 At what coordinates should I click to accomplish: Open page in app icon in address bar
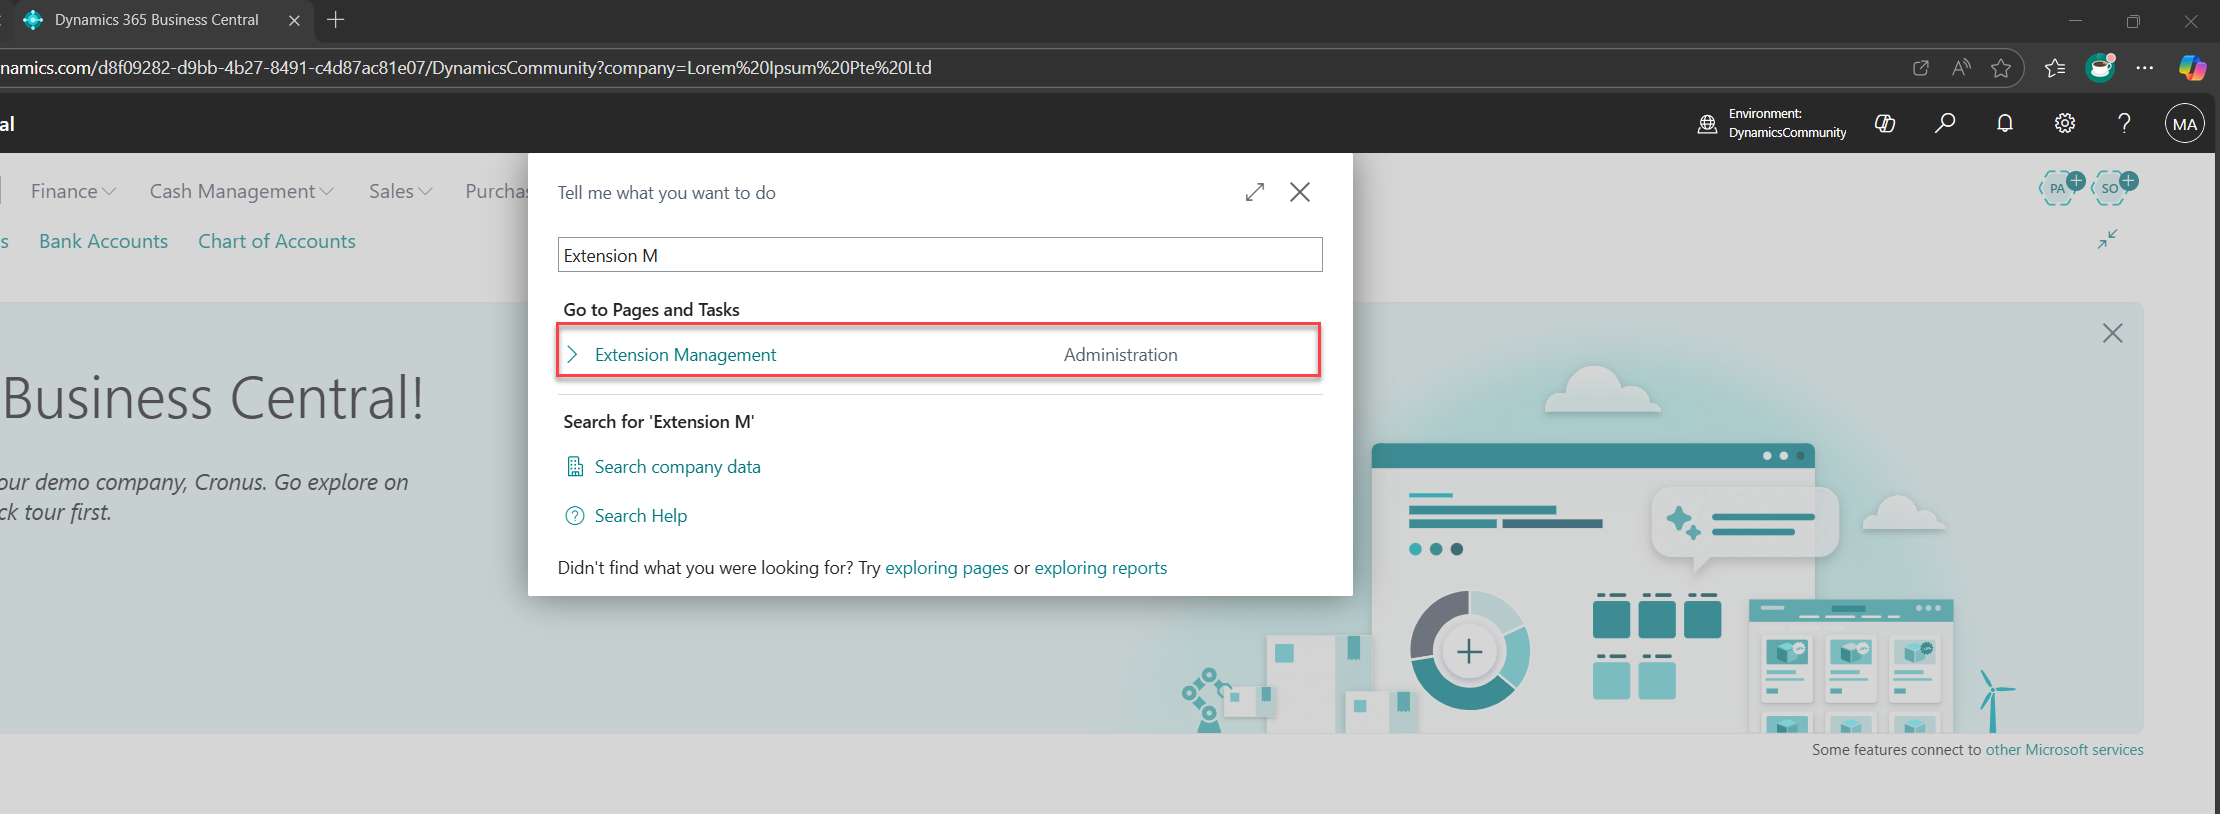(x=1920, y=68)
